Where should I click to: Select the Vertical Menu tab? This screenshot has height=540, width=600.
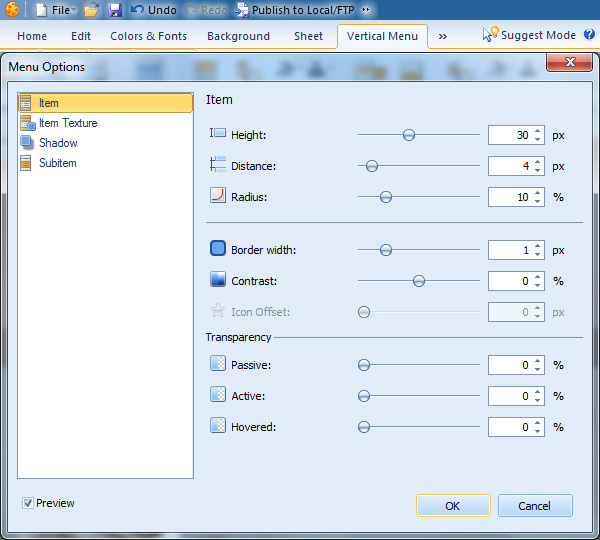pos(382,36)
